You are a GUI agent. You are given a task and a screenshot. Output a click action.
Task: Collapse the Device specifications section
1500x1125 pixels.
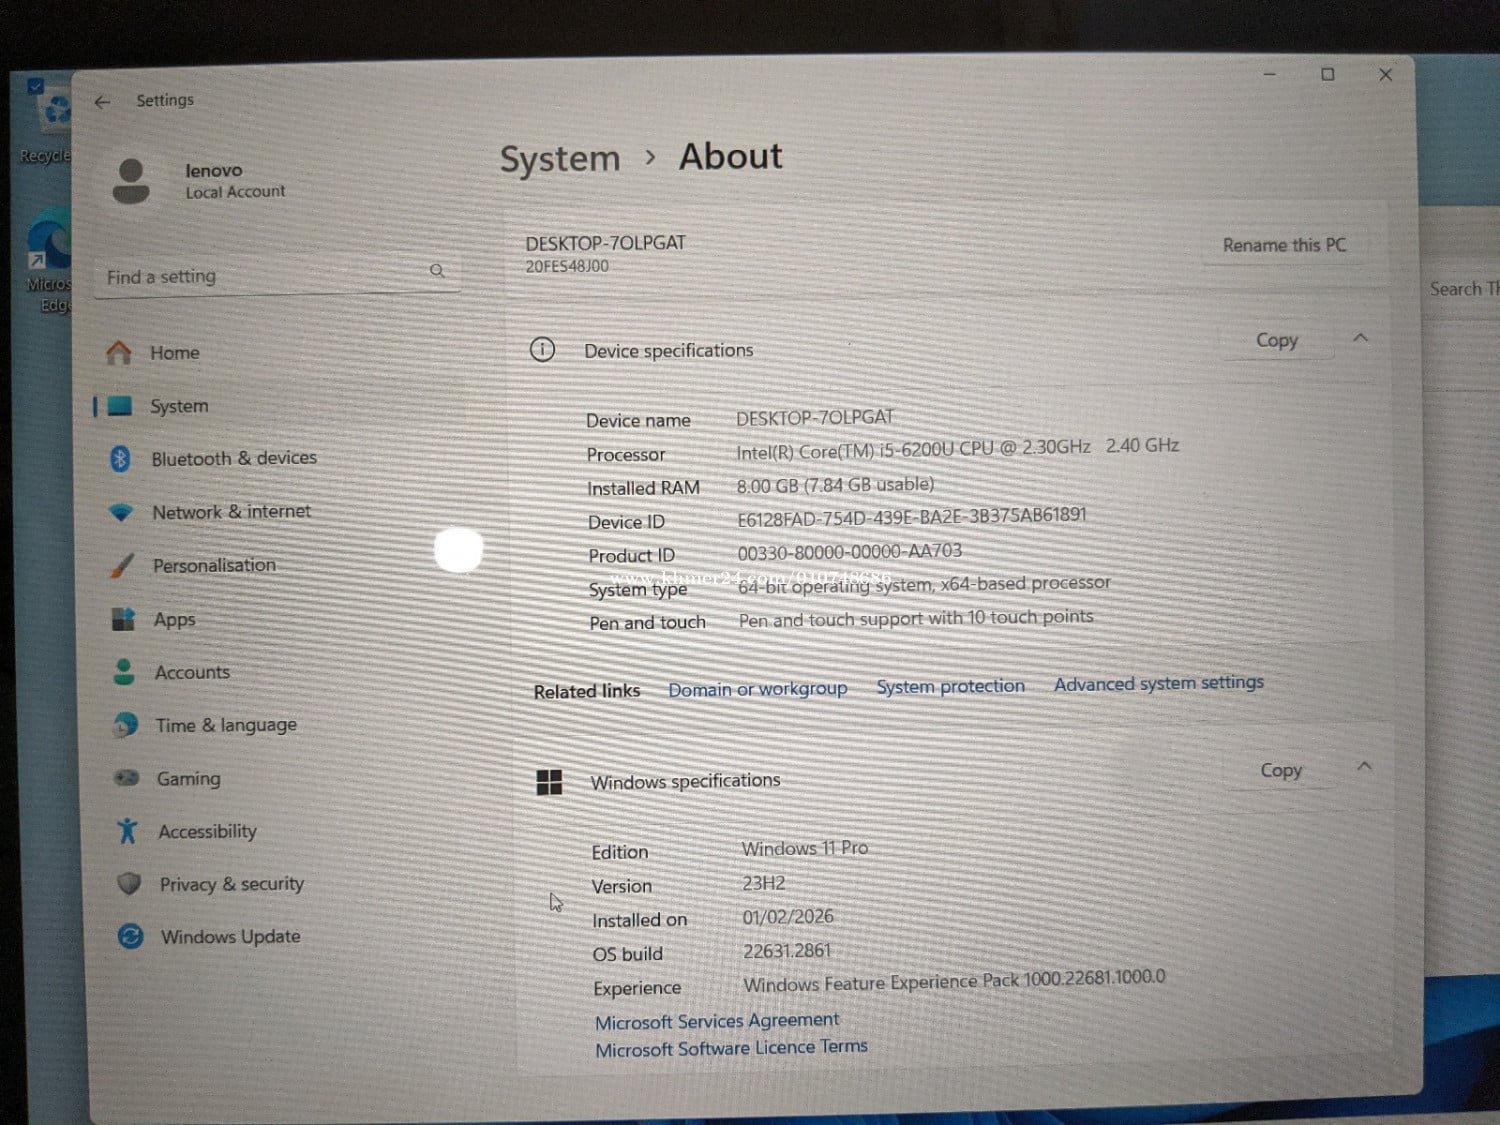1360,338
